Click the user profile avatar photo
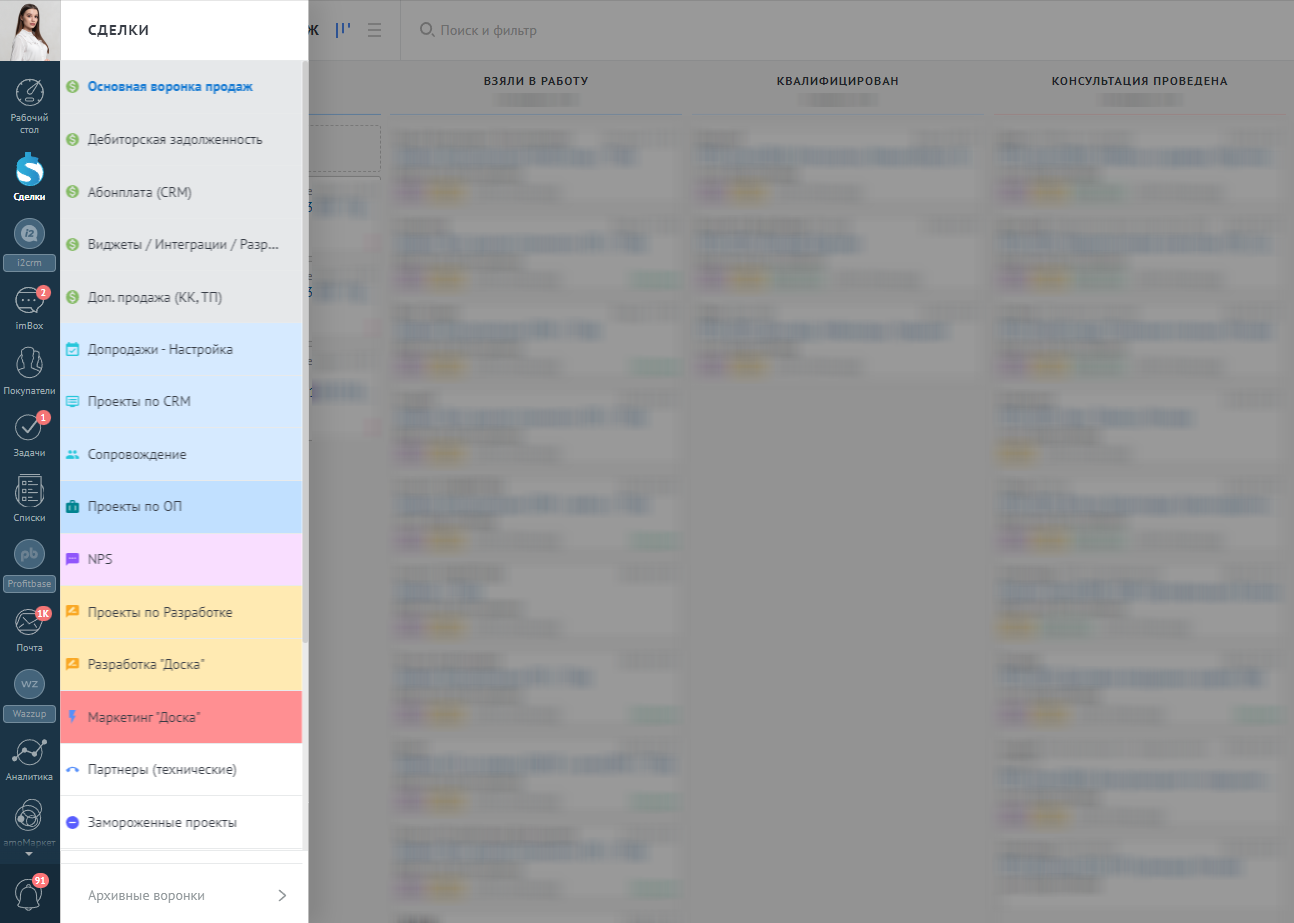This screenshot has width=1294, height=923. coord(30,30)
